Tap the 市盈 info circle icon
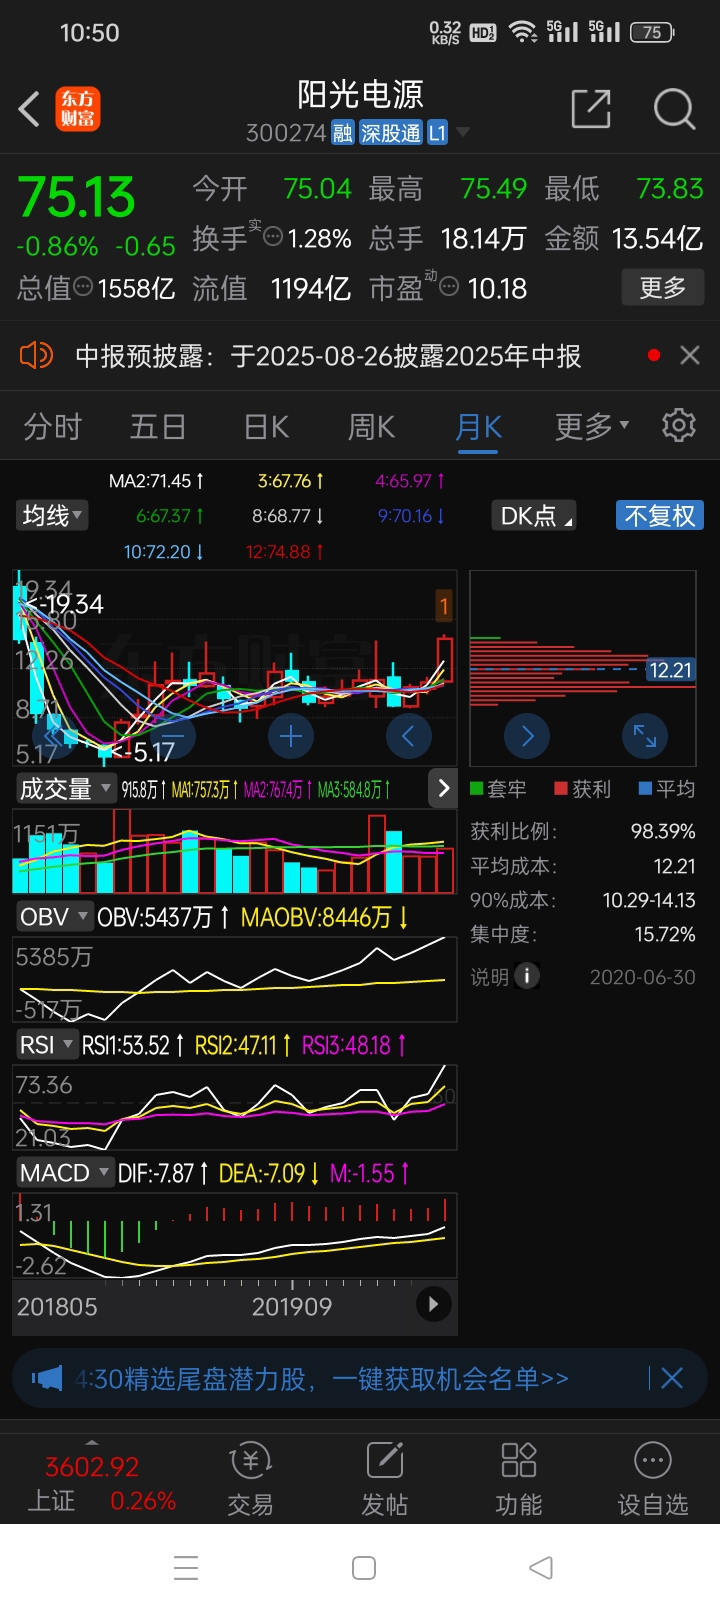 click(450, 288)
